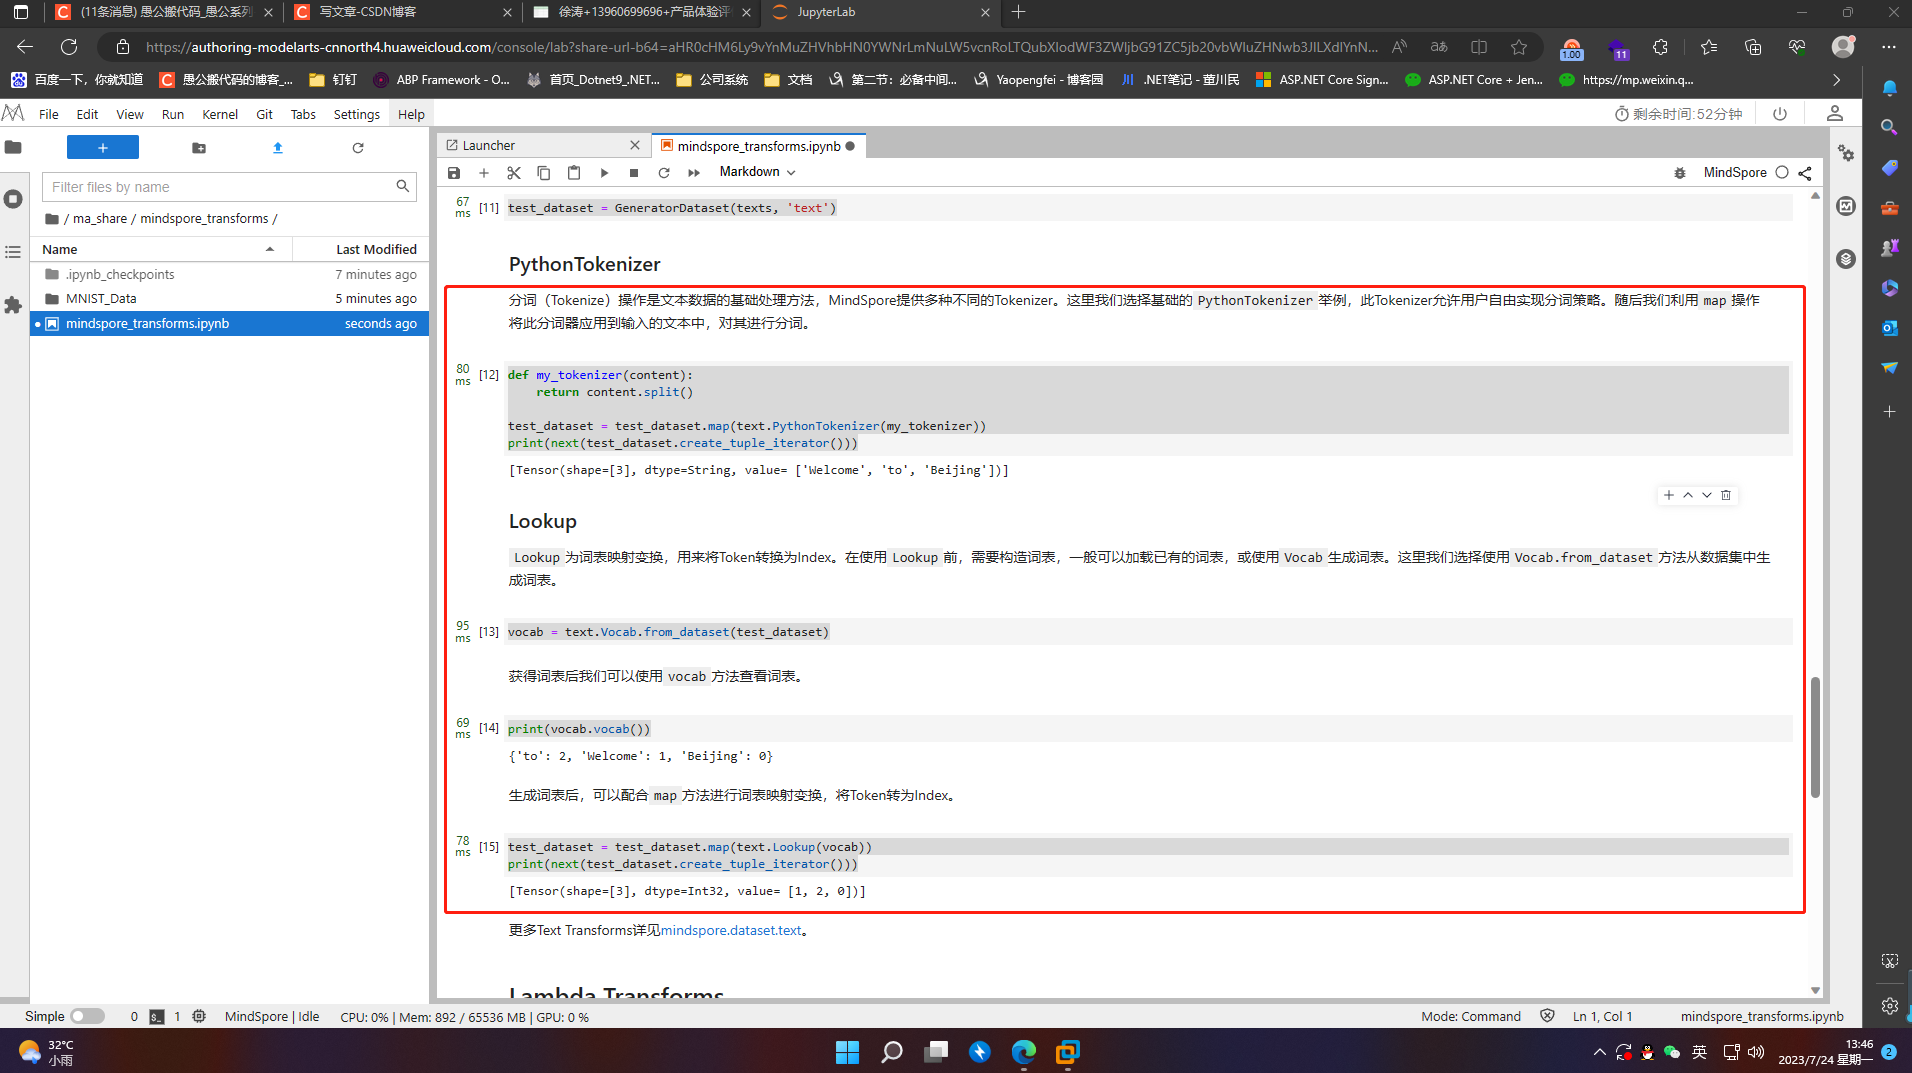Share the notebook via share icon
The height and width of the screenshot is (1073, 1912).
(1805, 173)
